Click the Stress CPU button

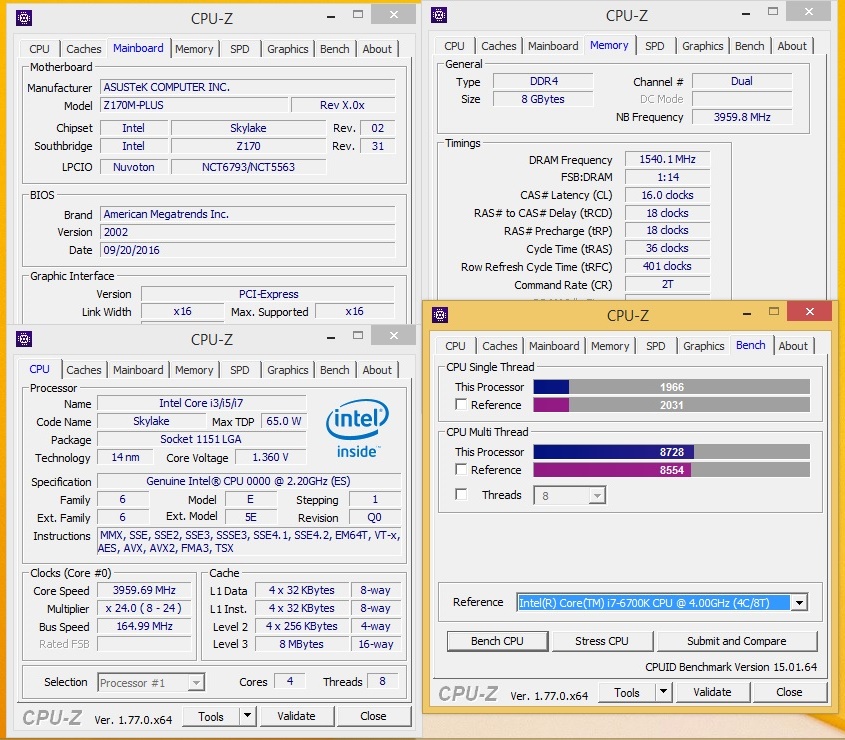[601, 641]
